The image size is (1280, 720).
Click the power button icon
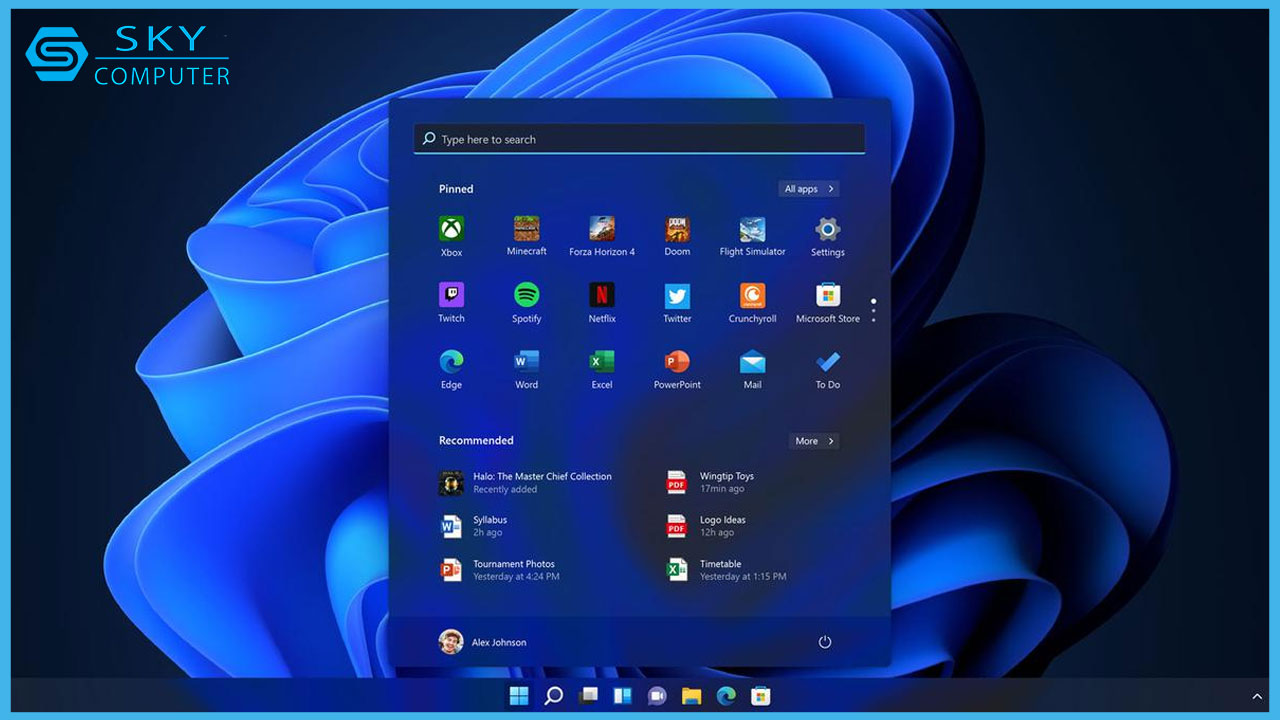click(x=825, y=642)
